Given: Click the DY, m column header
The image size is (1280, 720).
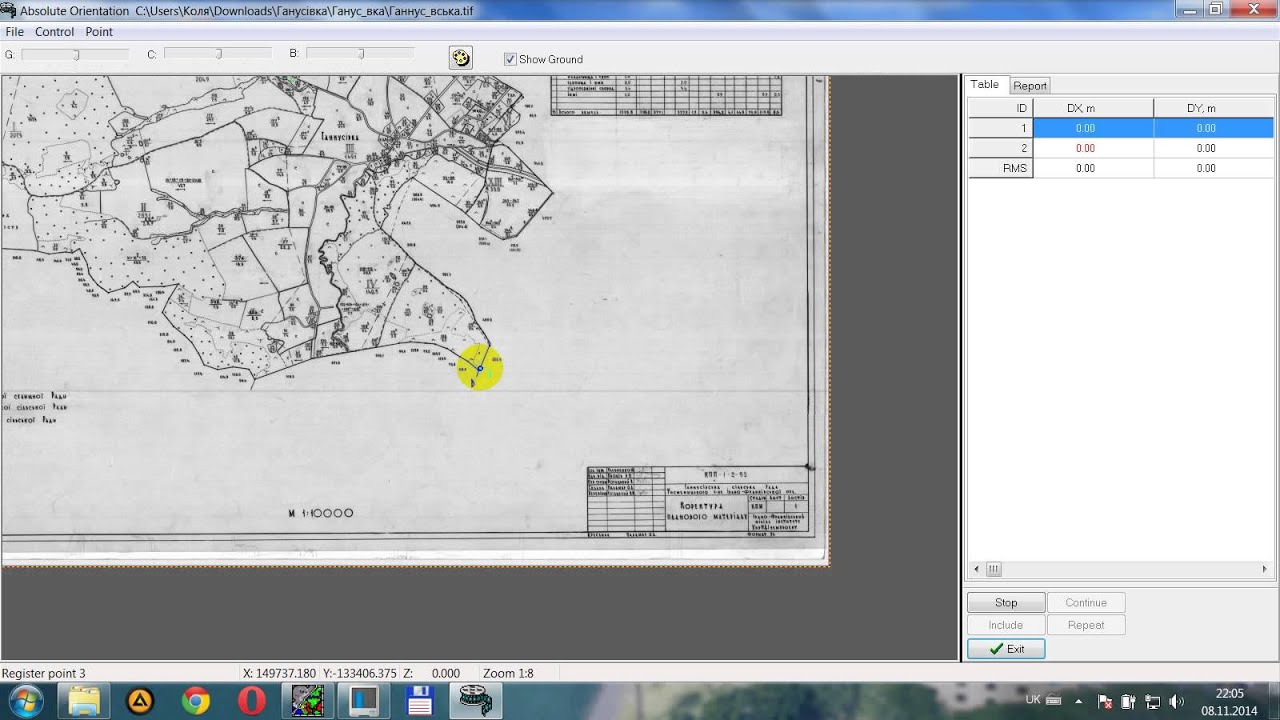Looking at the screenshot, I should click(x=1213, y=108).
